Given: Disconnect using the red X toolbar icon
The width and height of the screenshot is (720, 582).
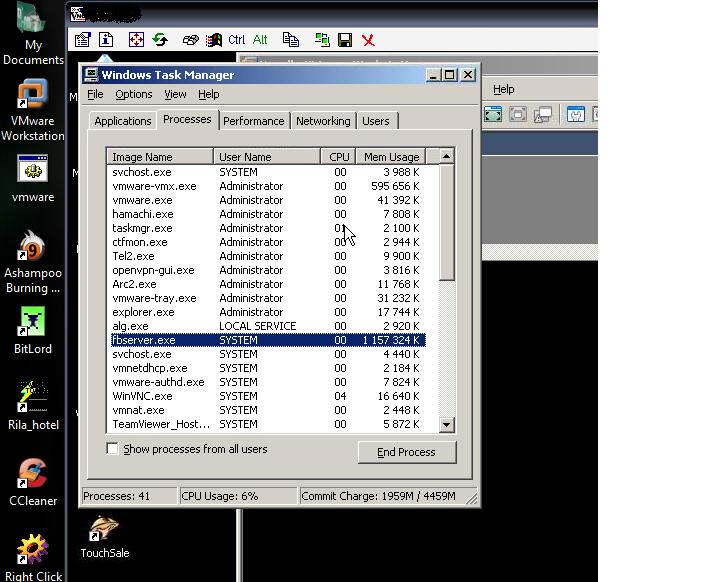Looking at the screenshot, I should (x=369, y=40).
